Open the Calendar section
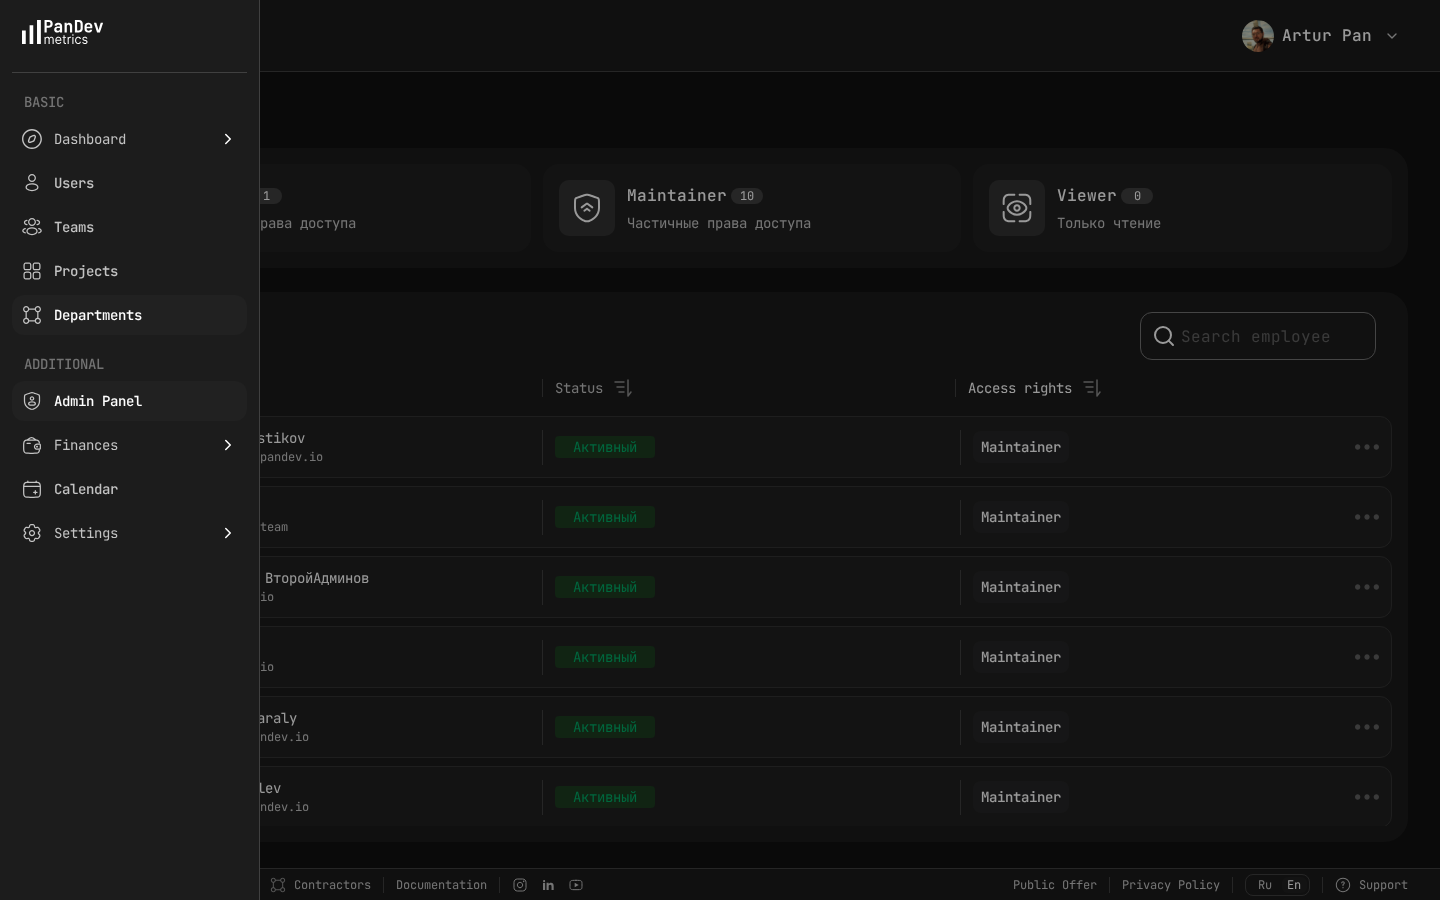This screenshot has width=1440, height=900. click(86, 489)
